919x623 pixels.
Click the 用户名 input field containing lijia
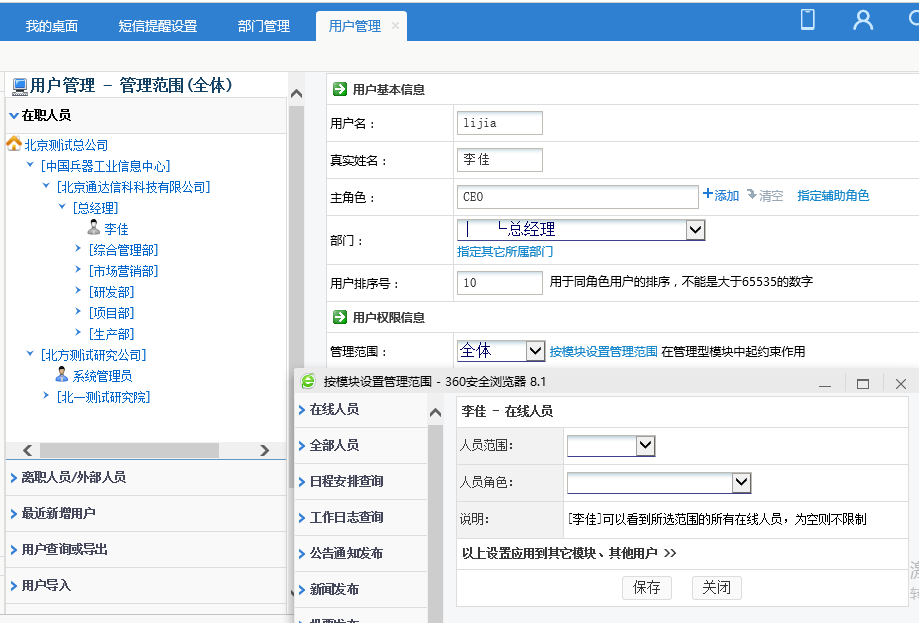pos(500,123)
